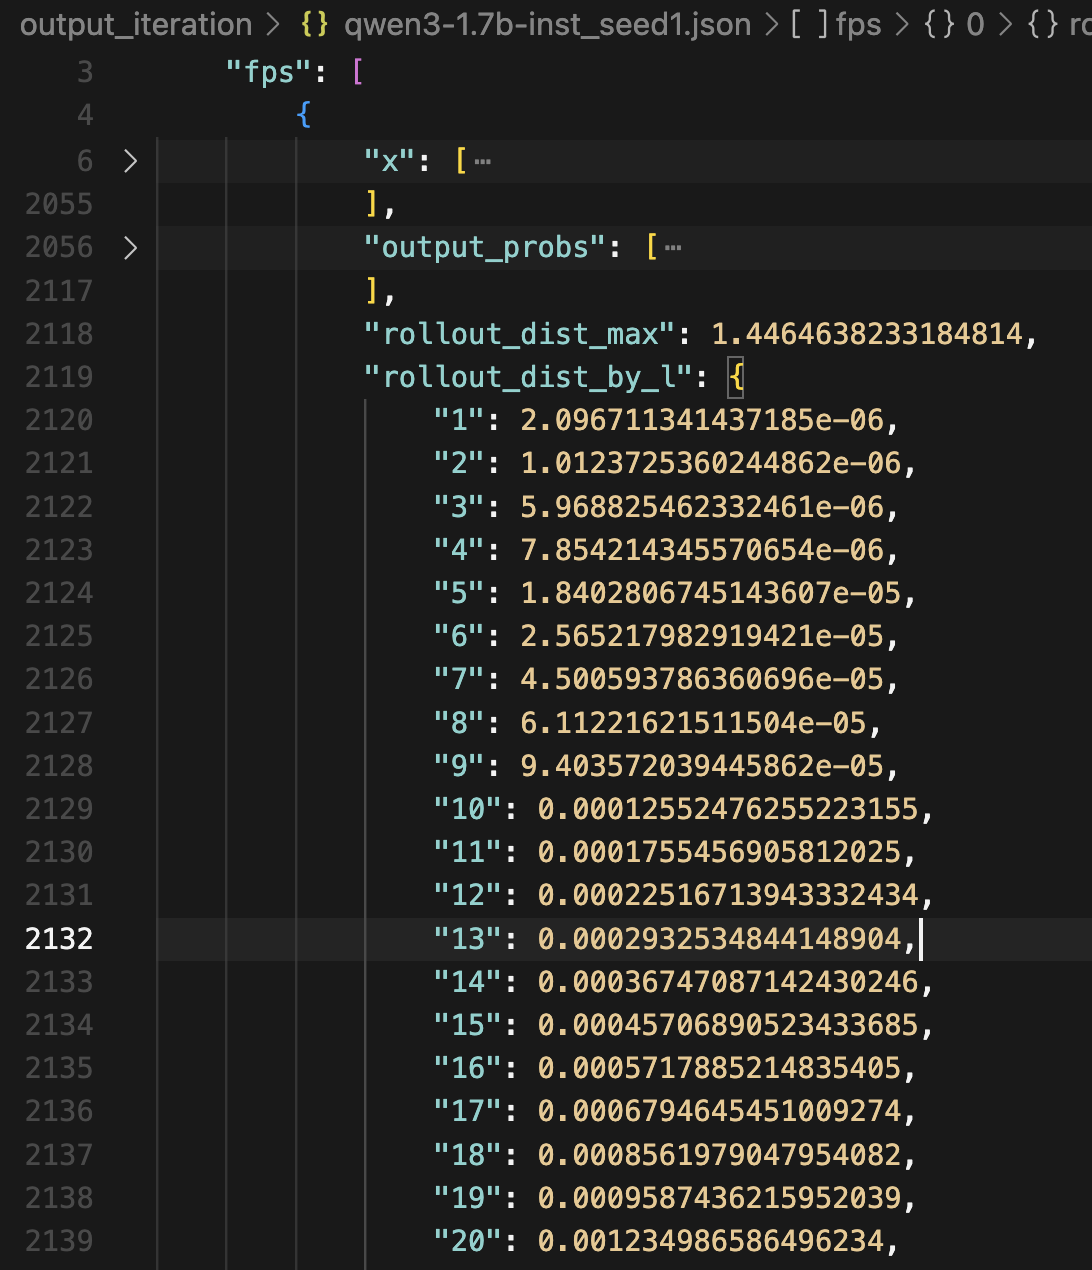Place cursor on the "rollout_dist_max" key
The image size is (1092, 1270).
click(520, 334)
